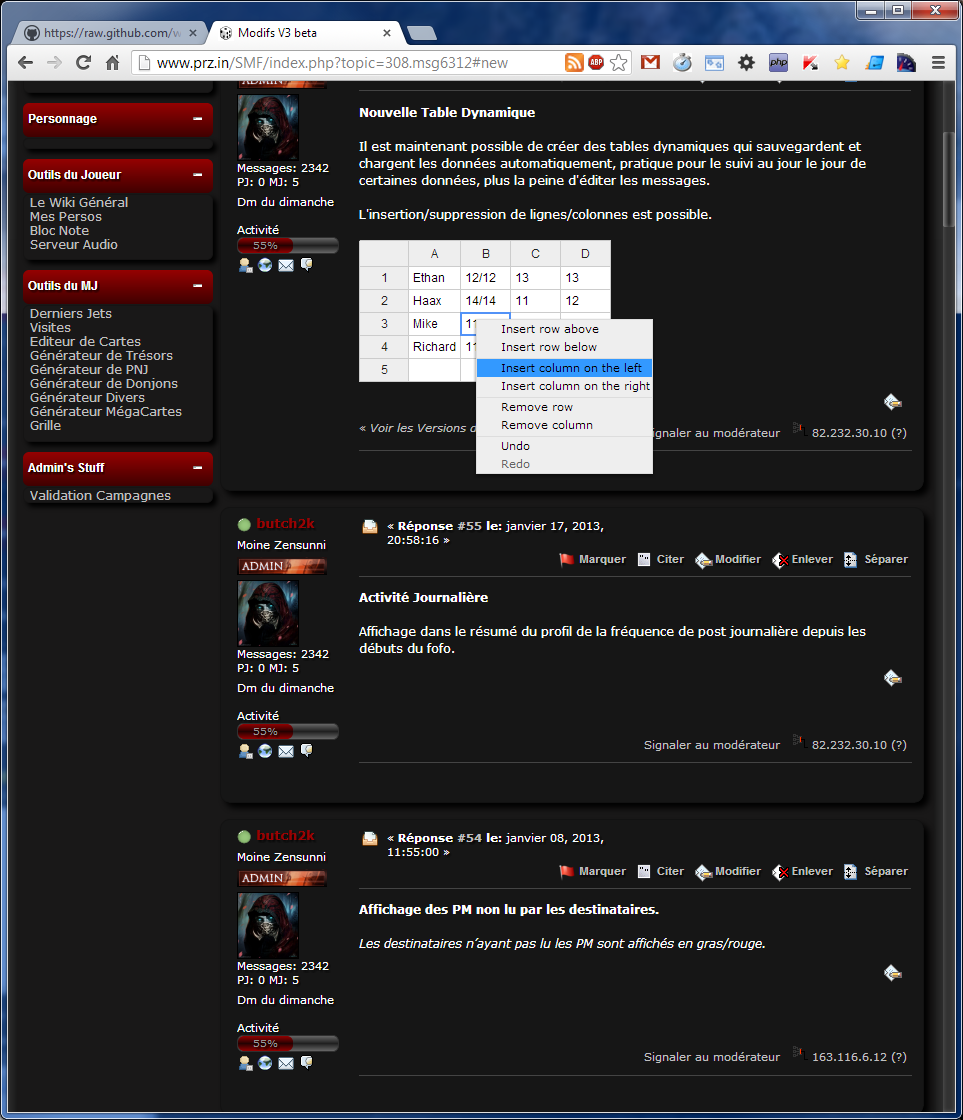
Task: Reload the page using the refresh icon
Action: coord(84,63)
